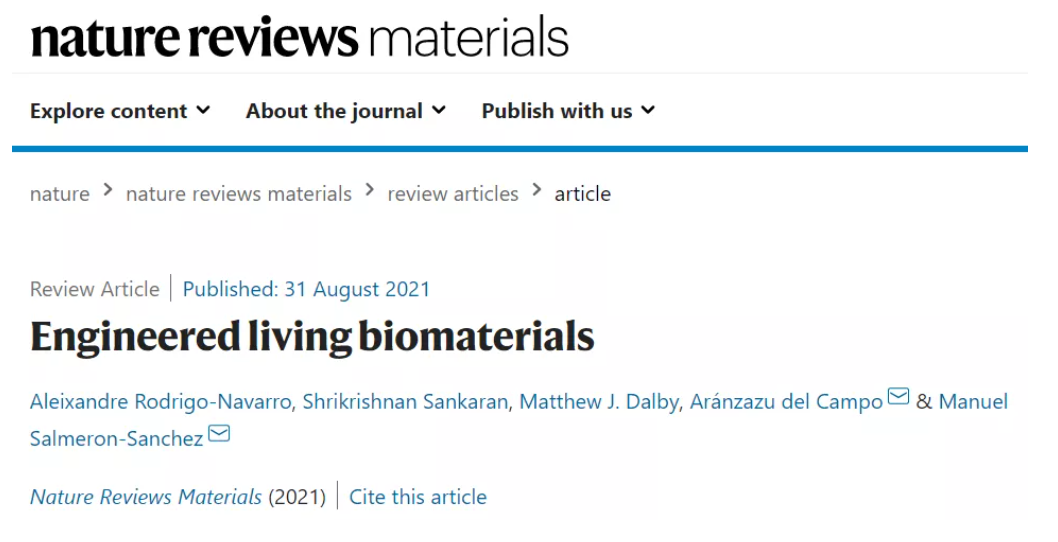Click the Engineered living biomaterials title
Screen dimensions: 1058x542
pos(312,337)
